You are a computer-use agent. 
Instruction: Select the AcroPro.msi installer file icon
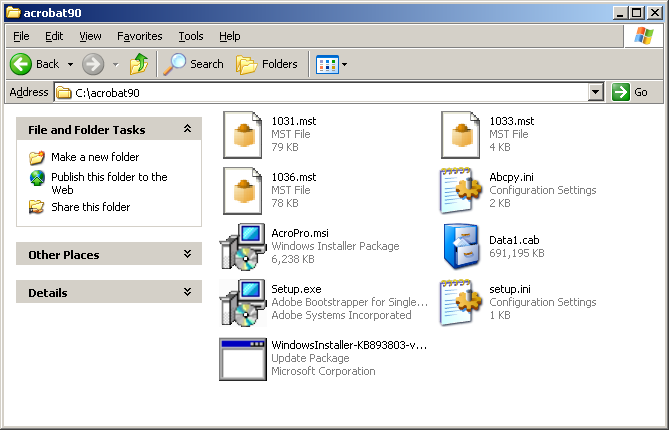click(x=242, y=247)
